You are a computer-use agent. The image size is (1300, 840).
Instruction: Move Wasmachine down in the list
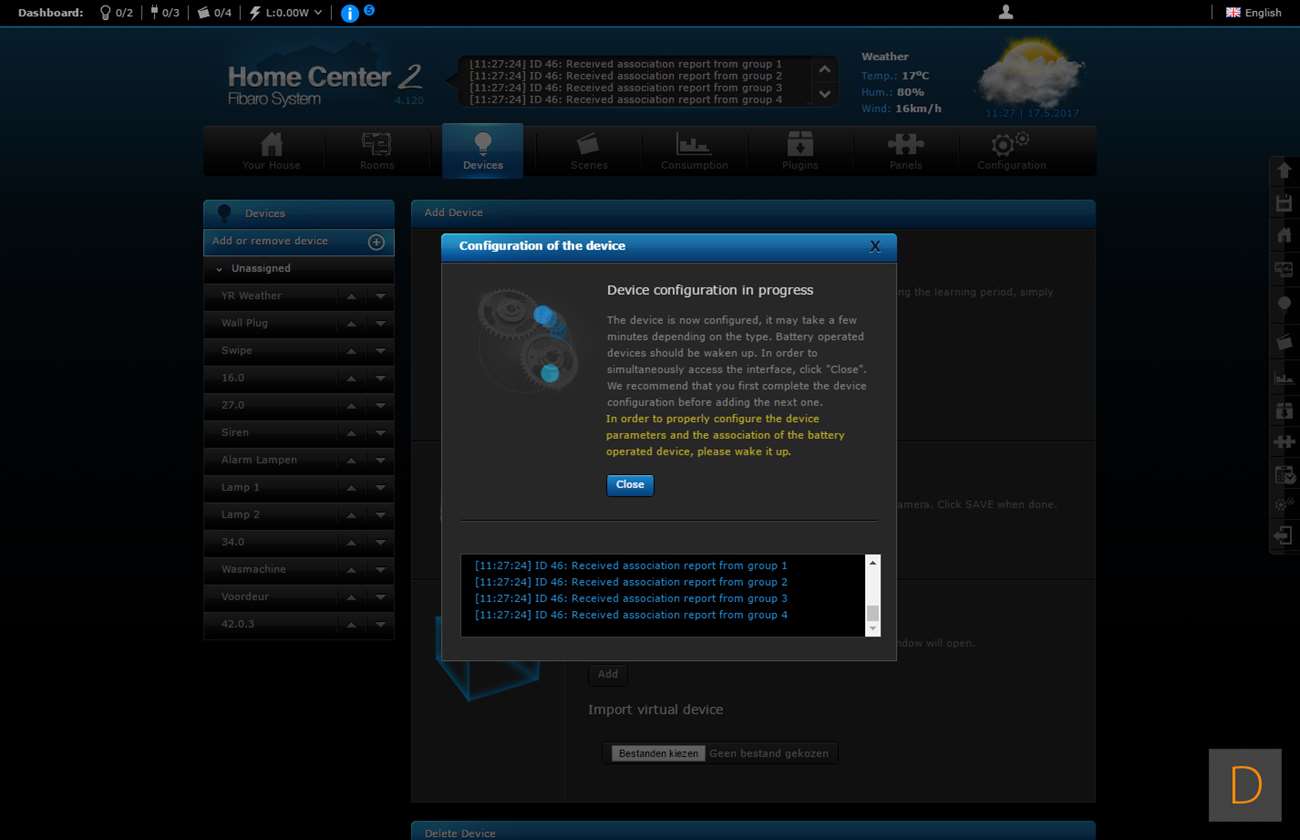[x=380, y=570]
